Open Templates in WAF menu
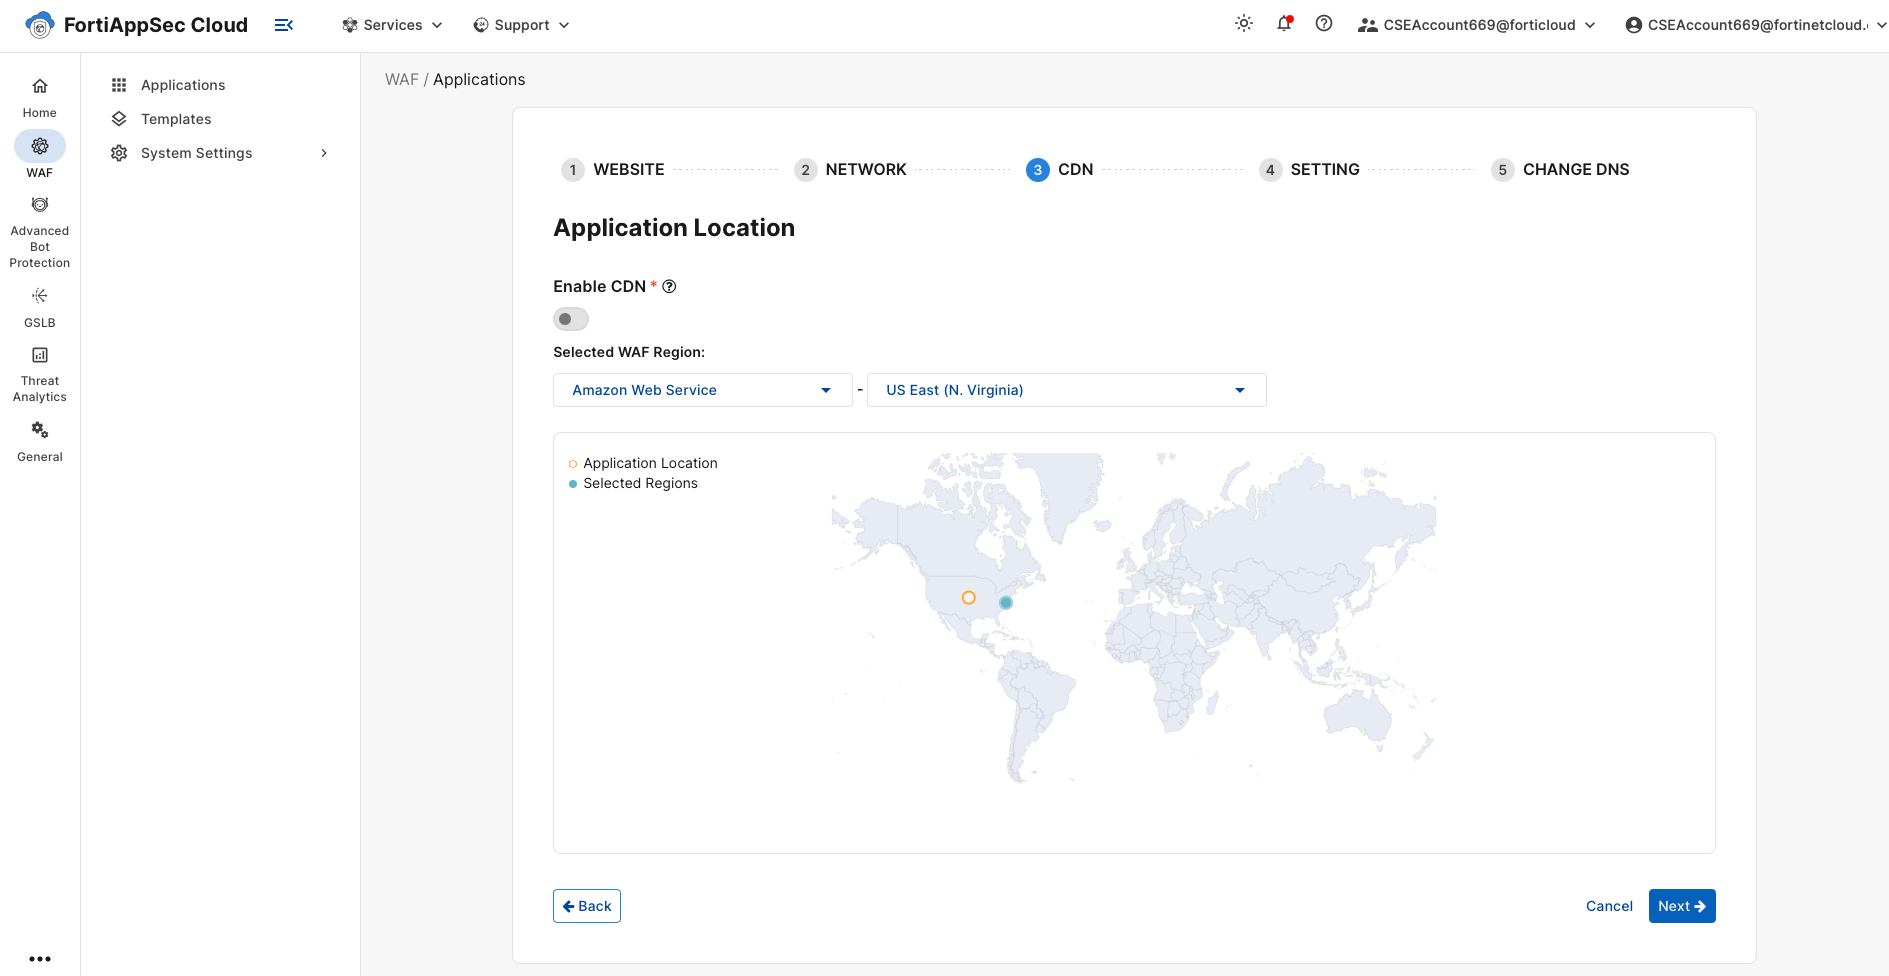The height and width of the screenshot is (976, 1889). 176,119
